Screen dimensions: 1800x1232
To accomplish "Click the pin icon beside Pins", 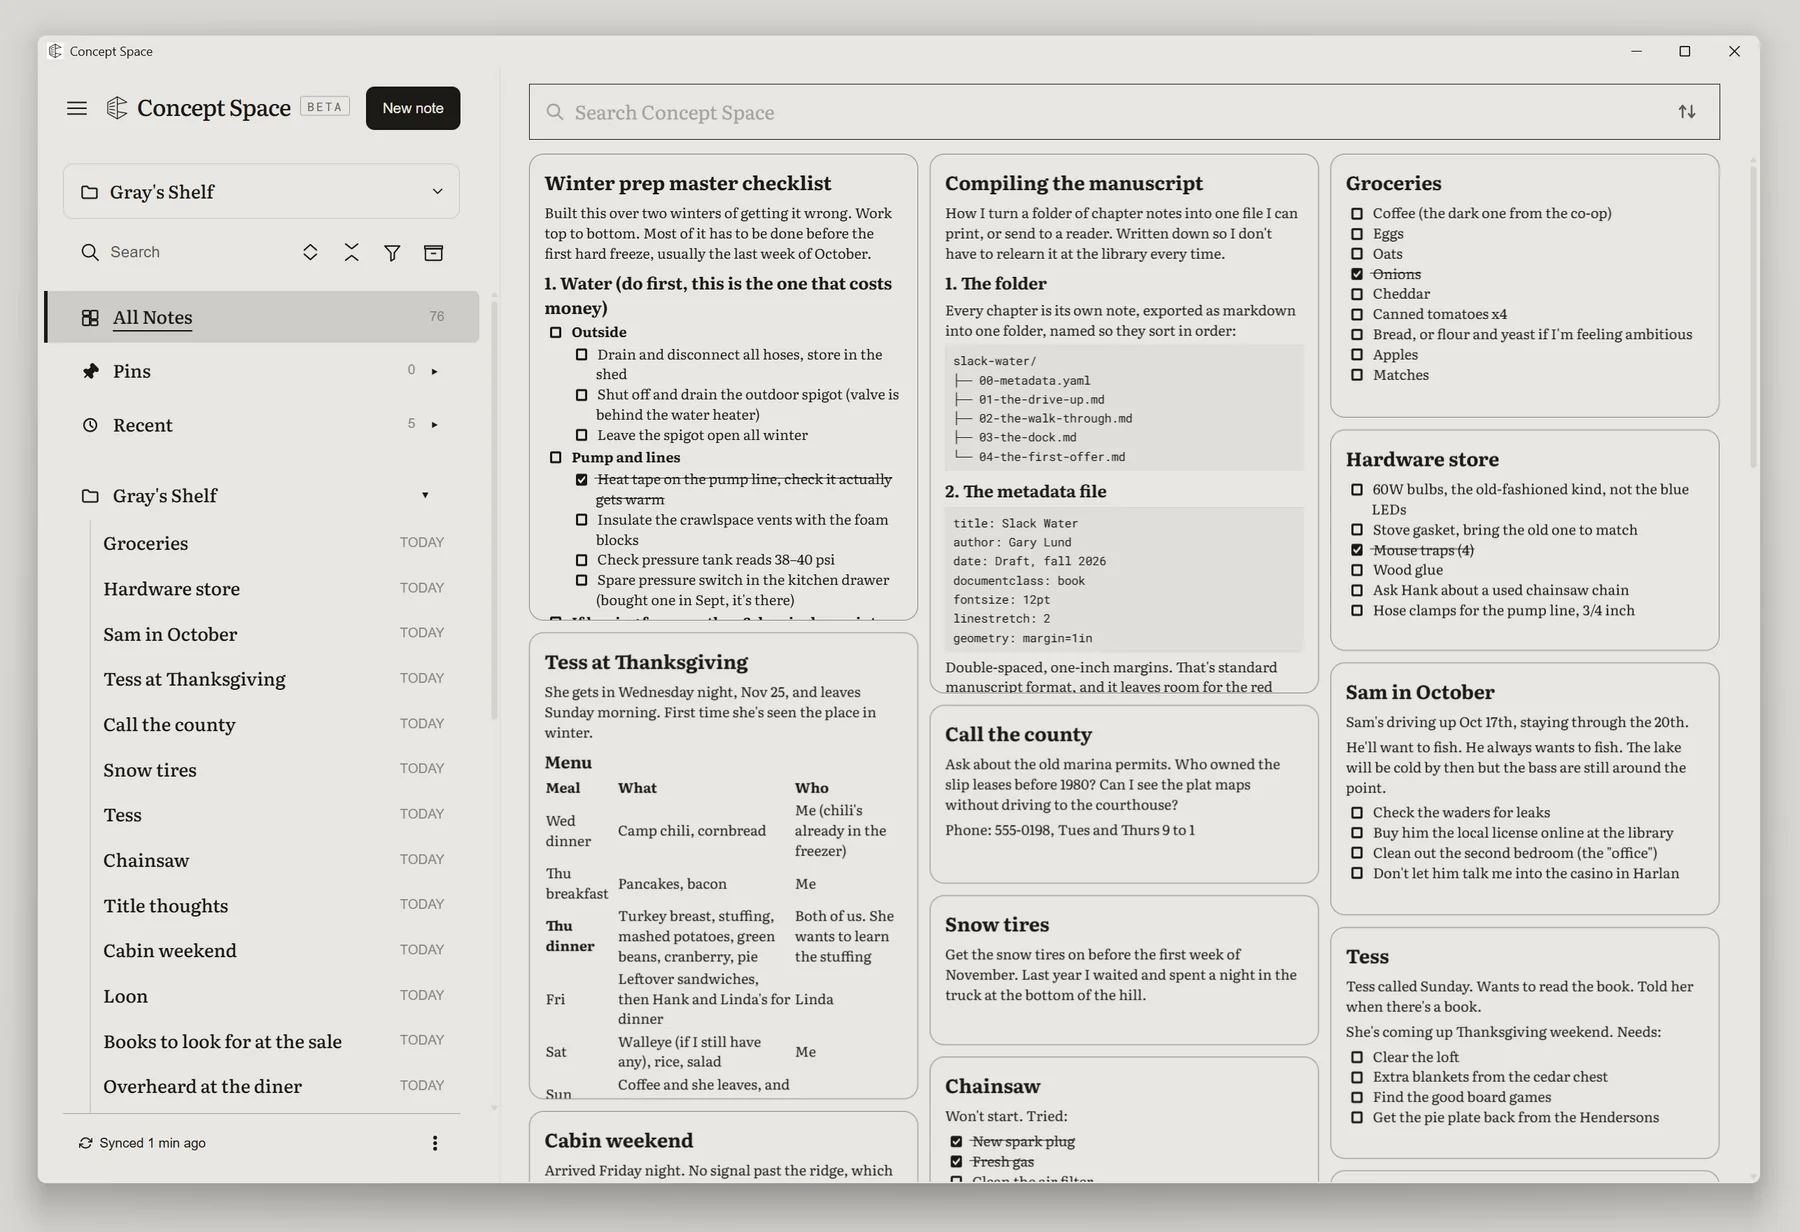I will [90, 371].
